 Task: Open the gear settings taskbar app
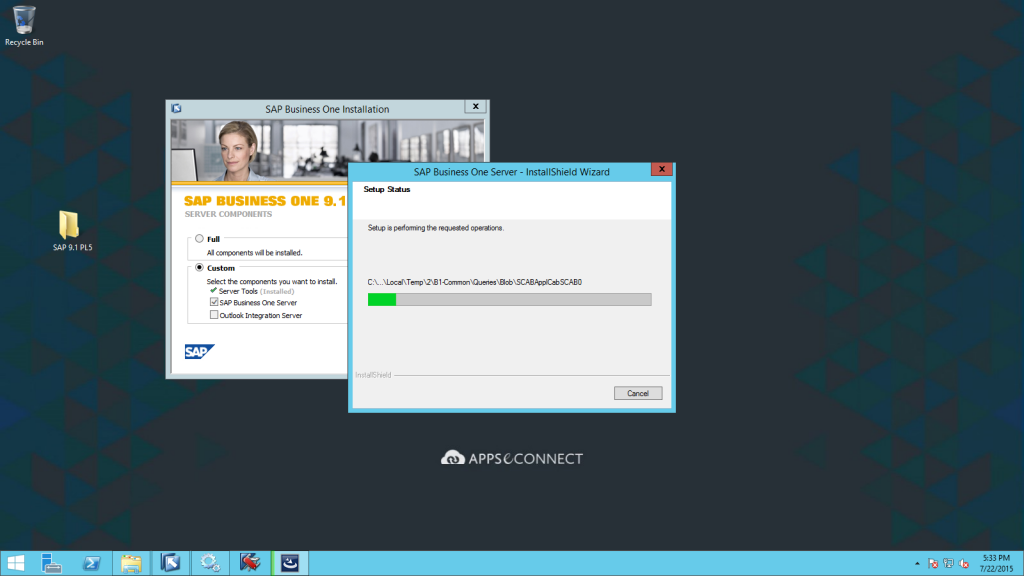[x=210, y=563]
